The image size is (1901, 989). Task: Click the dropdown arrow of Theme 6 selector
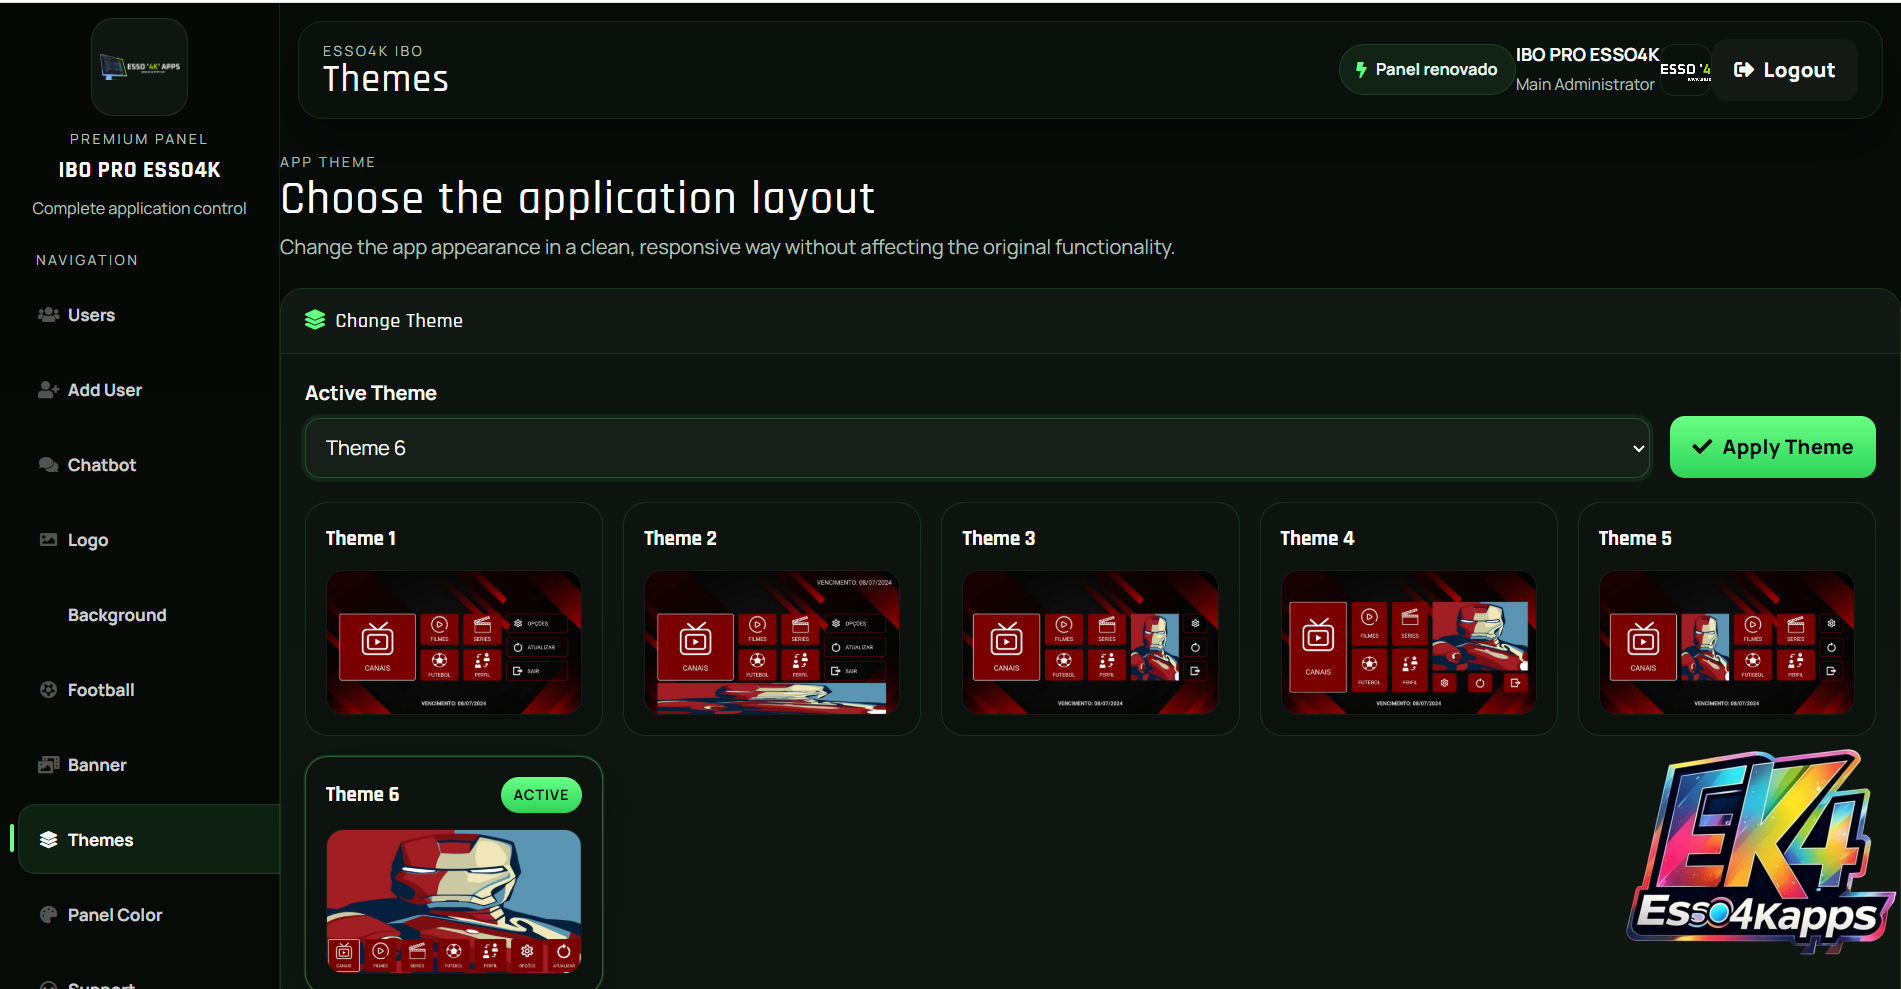click(x=1638, y=448)
